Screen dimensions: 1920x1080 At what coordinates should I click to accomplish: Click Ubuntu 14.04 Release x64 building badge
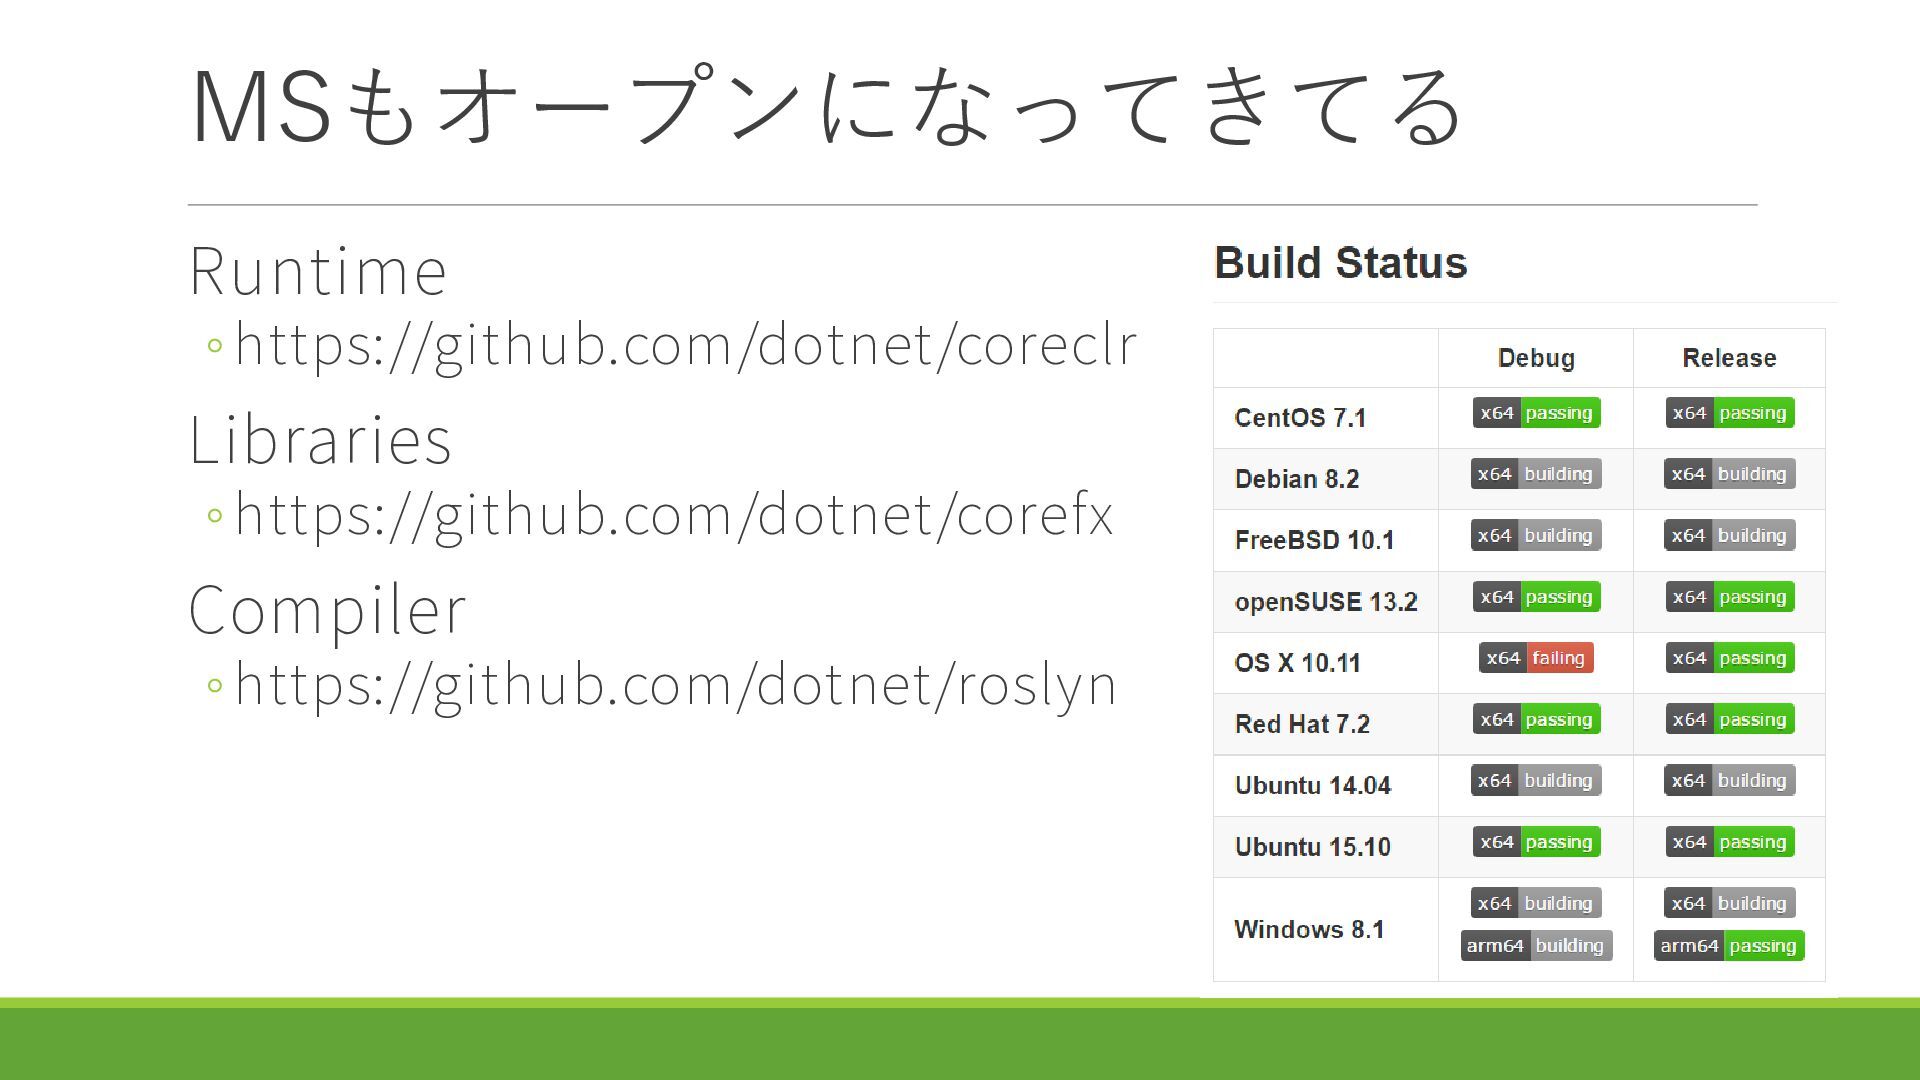[1730, 780]
